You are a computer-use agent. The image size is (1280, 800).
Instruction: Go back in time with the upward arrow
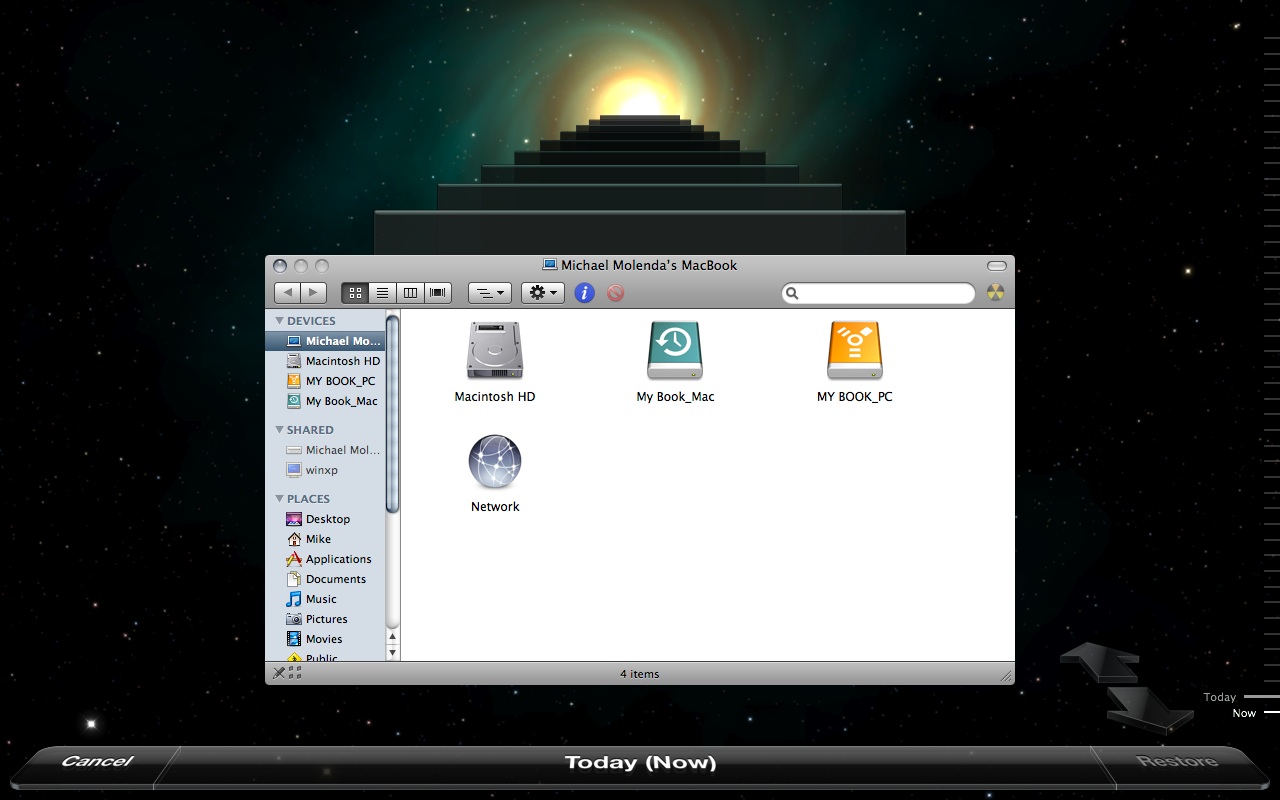[x=1100, y=662]
